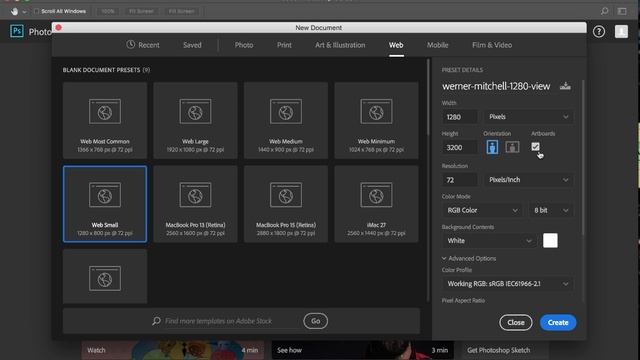Open the help question mark icon
The height and width of the screenshot is (360, 640).
[599, 31]
